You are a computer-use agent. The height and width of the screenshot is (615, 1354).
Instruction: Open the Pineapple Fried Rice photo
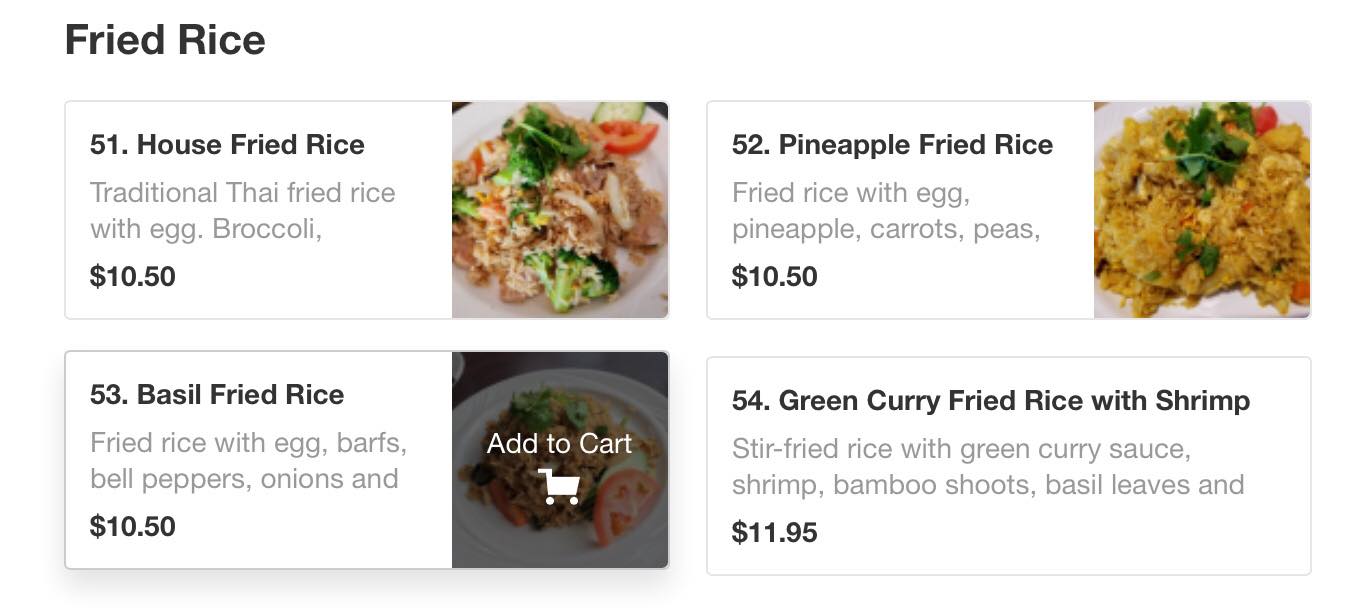click(x=1201, y=210)
